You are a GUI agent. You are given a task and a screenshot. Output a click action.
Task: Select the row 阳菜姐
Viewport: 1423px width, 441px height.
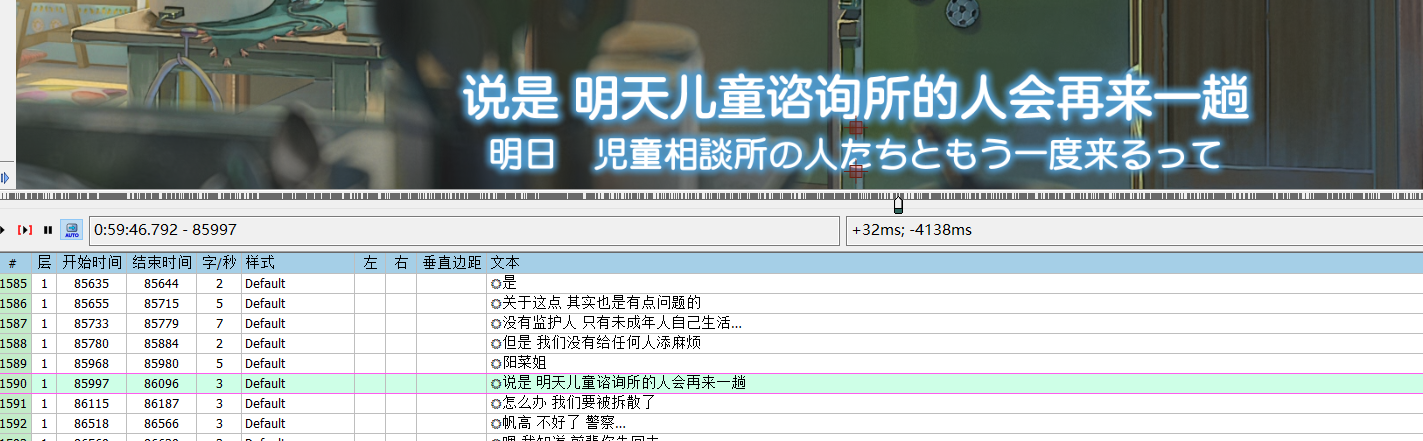711,363
